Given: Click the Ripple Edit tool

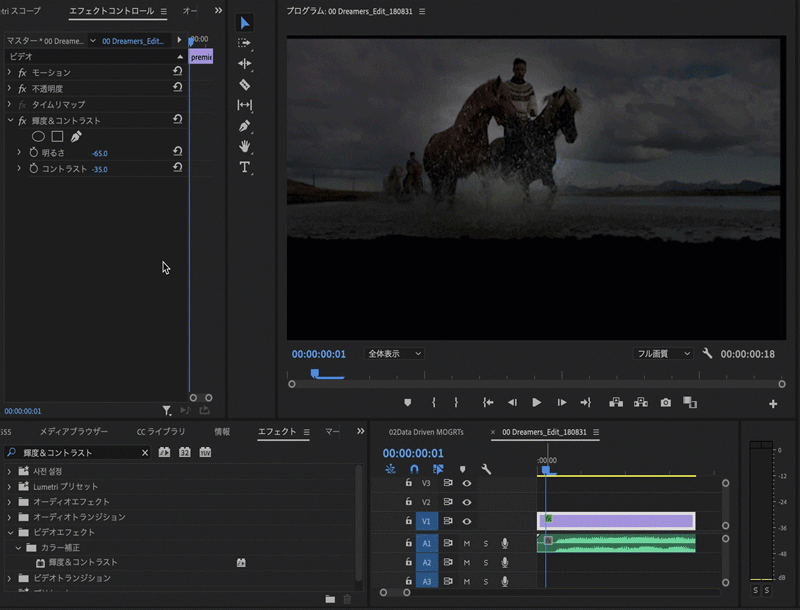Looking at the screenshot, I should [x=245, y=64].
